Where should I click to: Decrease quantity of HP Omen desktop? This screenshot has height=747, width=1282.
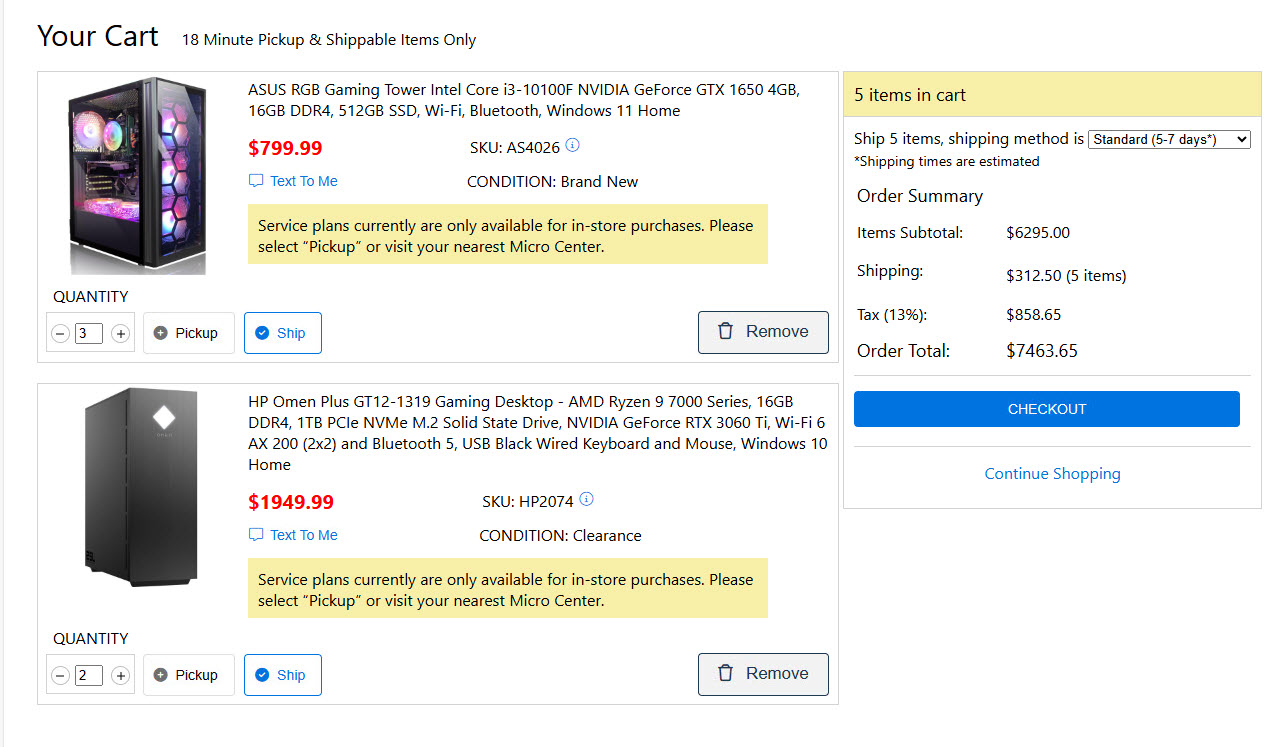click(60, 676)
